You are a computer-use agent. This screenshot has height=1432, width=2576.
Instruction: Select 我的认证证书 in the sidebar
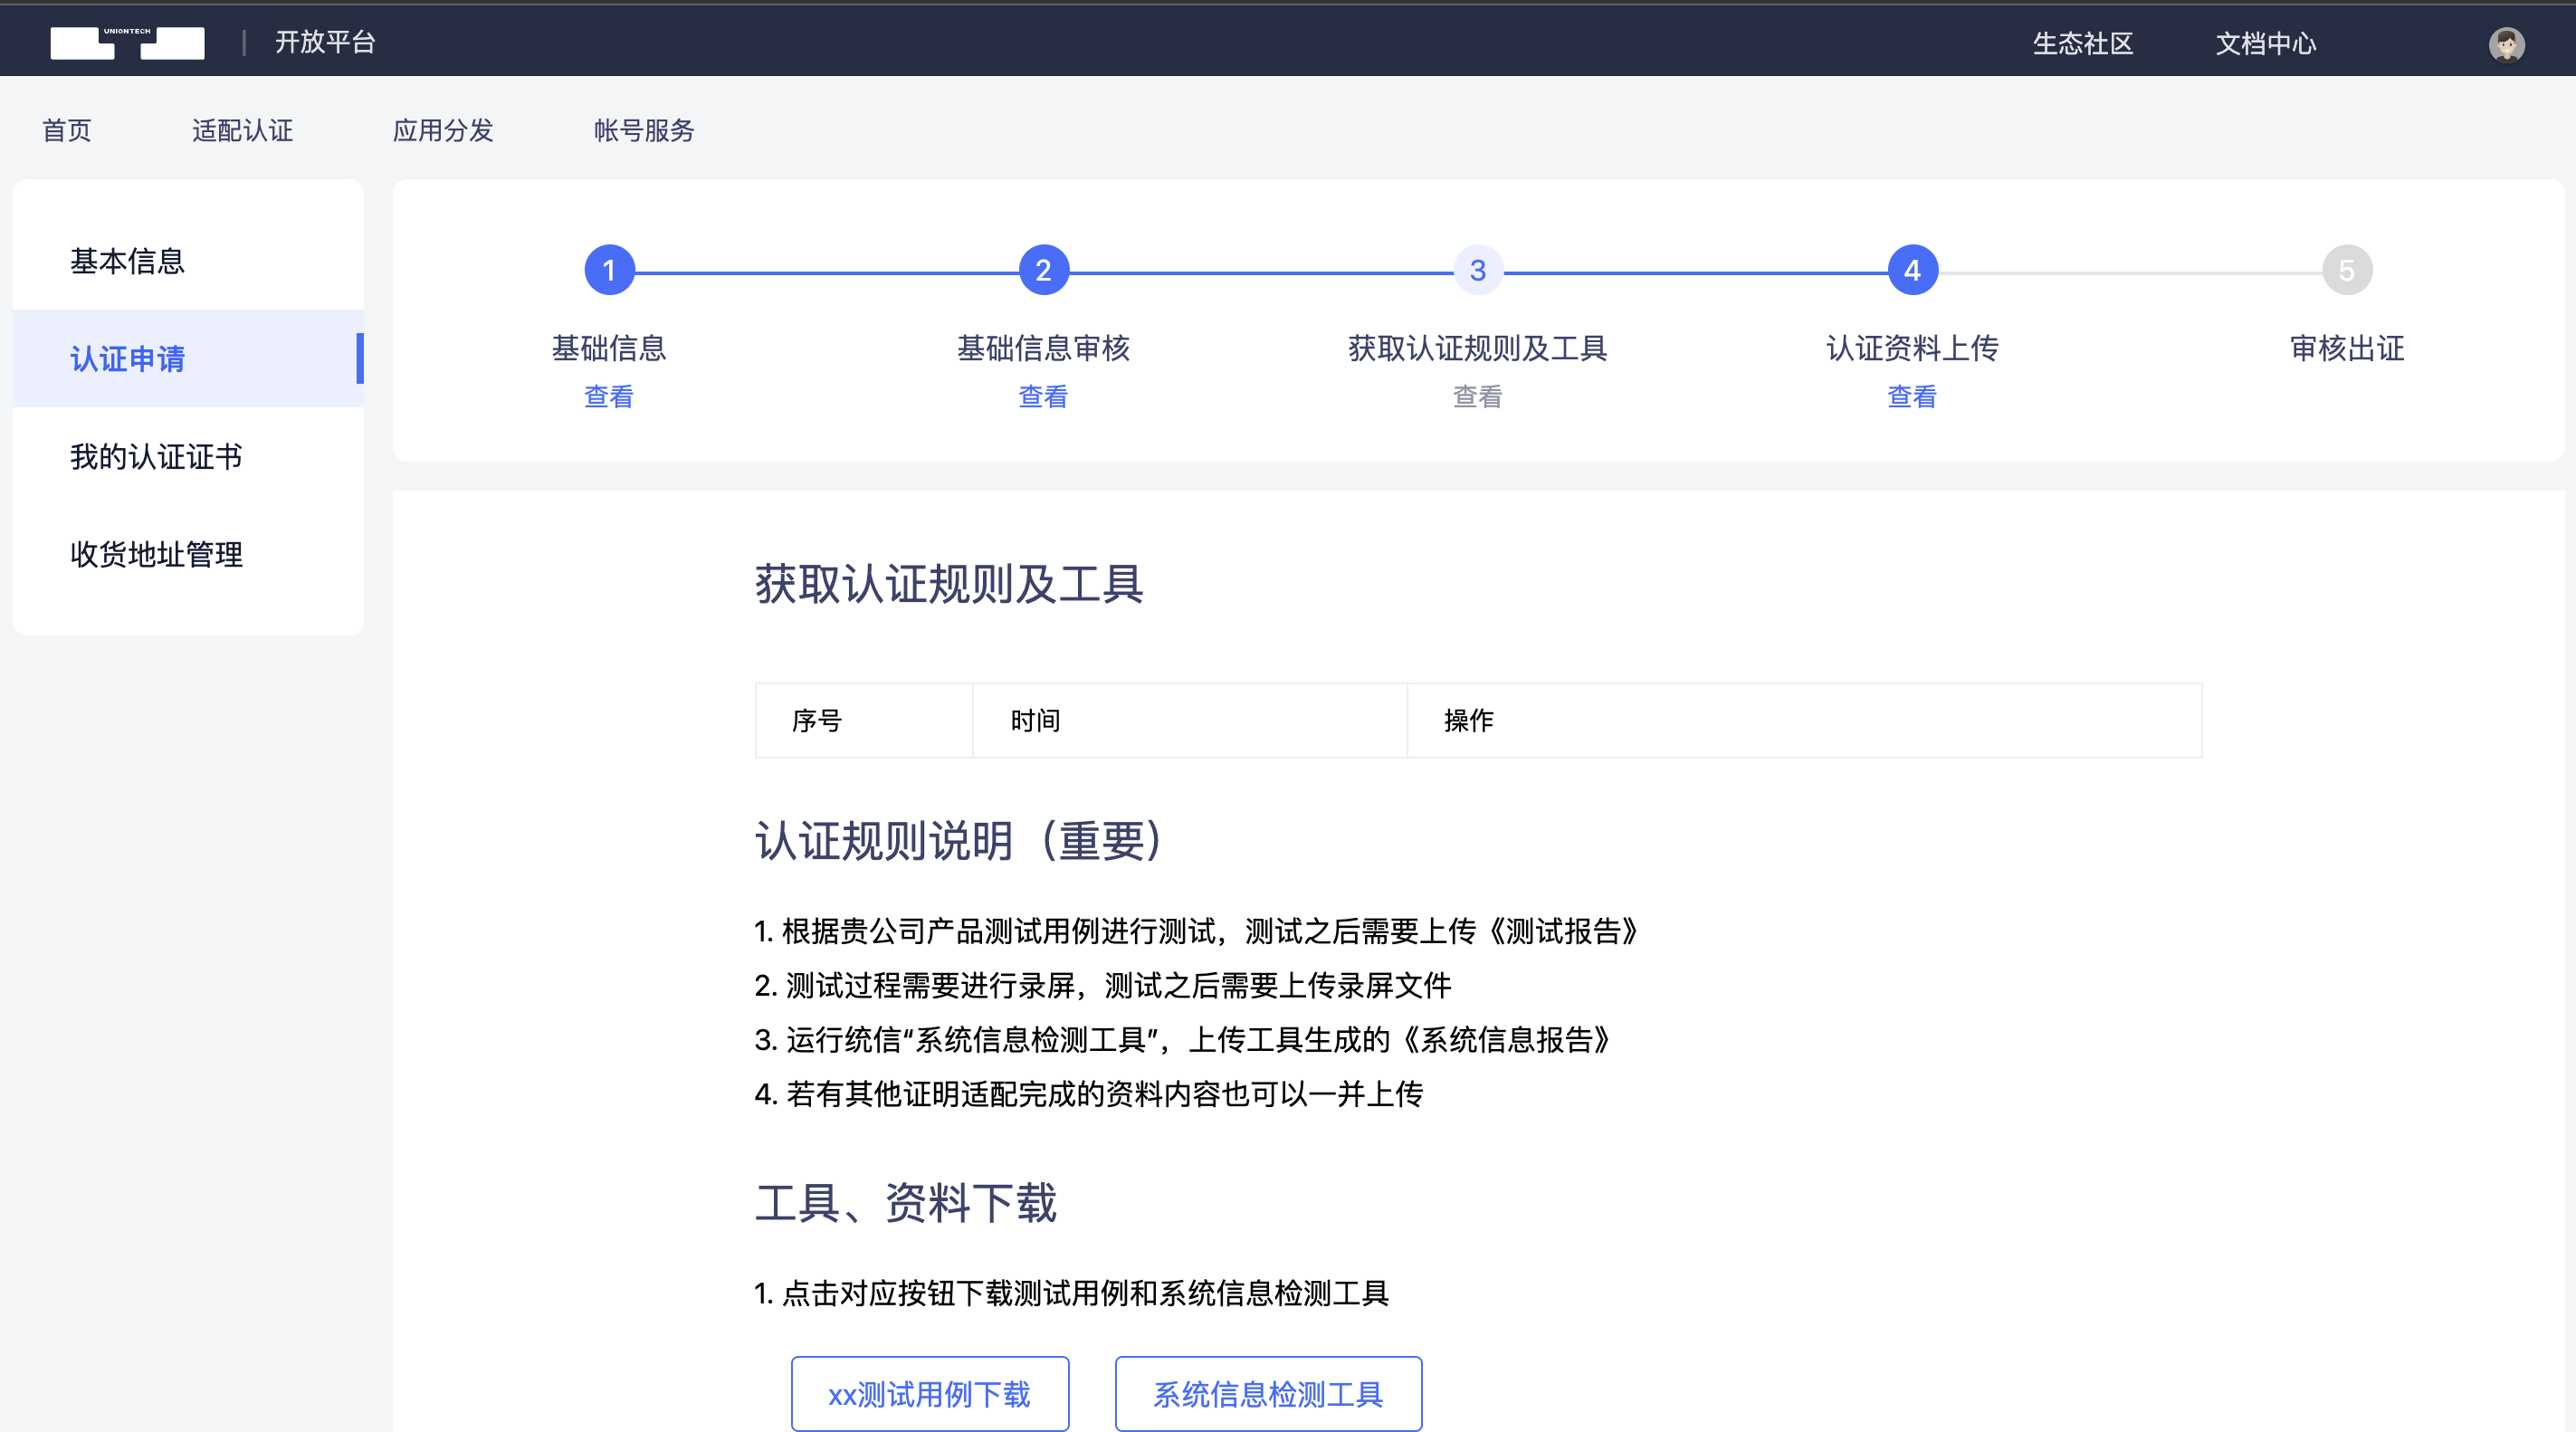(x=156, y=457)
